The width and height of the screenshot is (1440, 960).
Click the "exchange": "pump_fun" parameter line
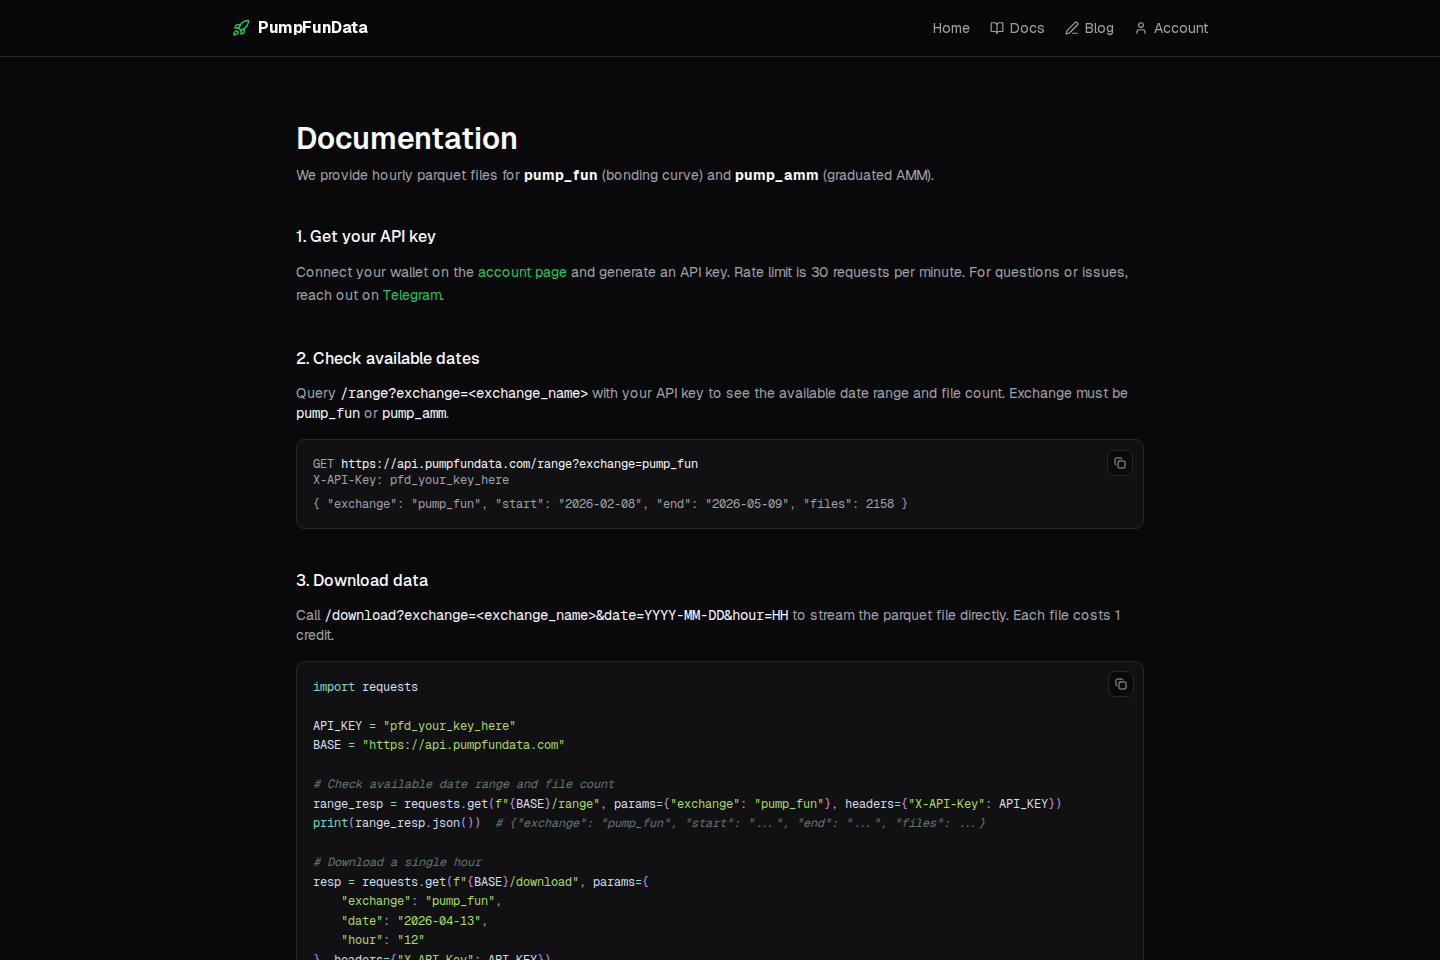421,901
